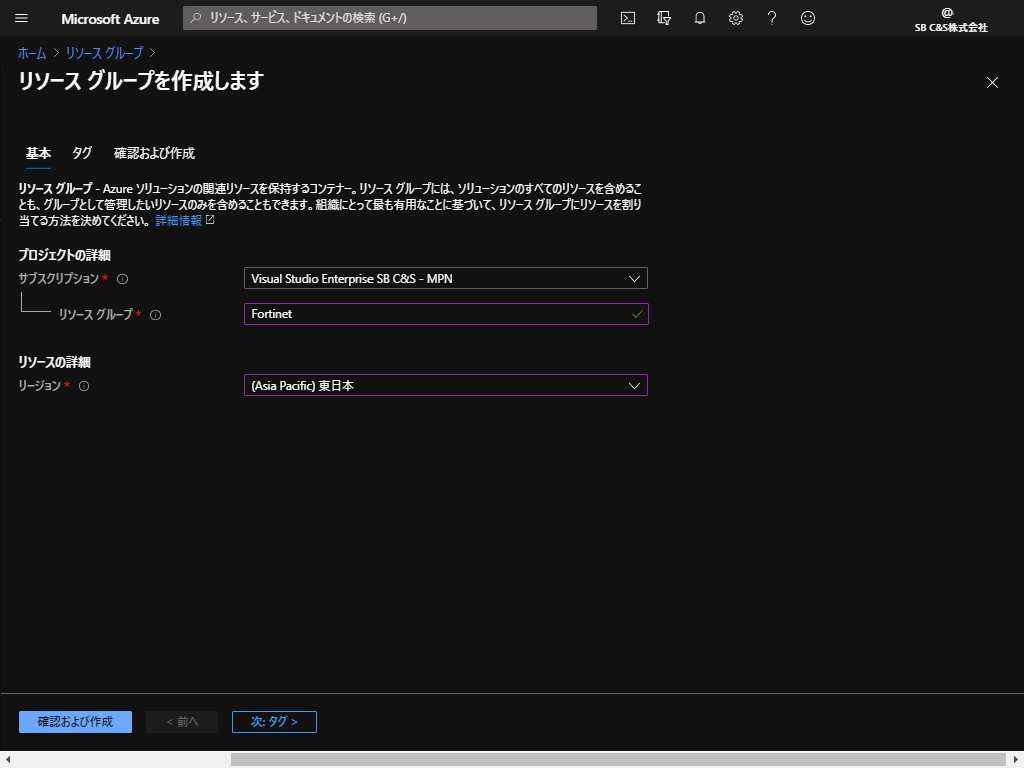The image size is (1024, 768).
Task: Click the scrollbar right arrow
Action: tap(1016, 760)
